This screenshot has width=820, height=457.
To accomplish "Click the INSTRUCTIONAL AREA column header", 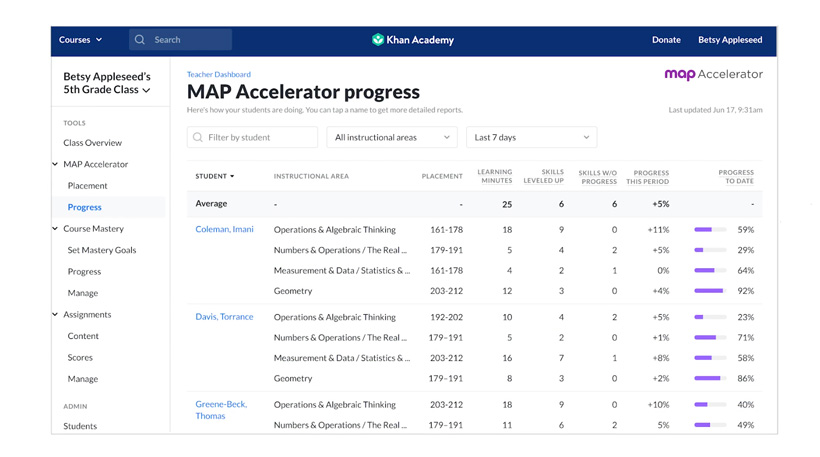I will click(x=311, y=176).
